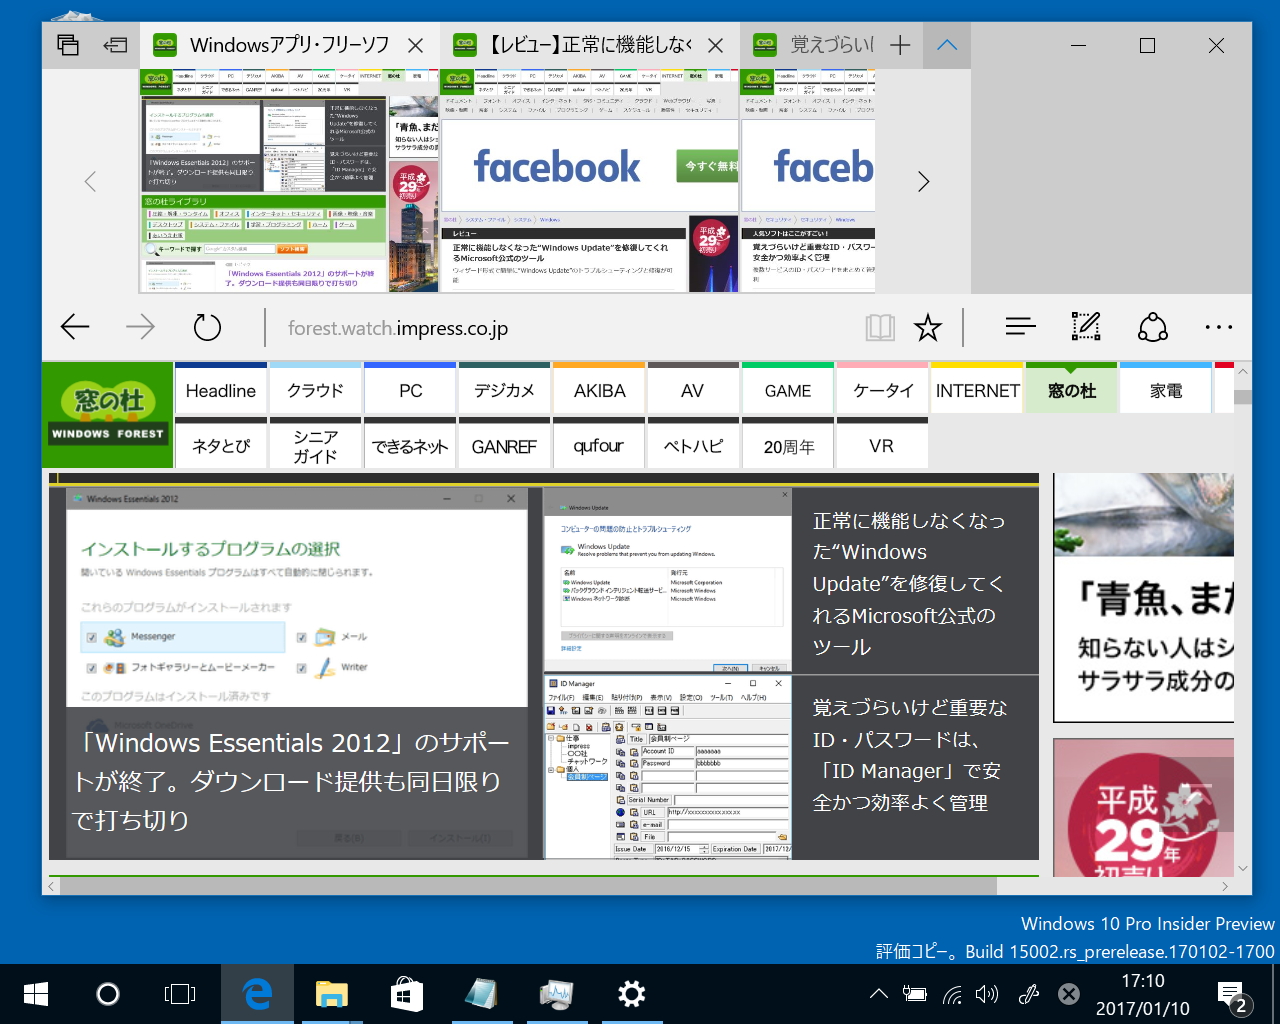1280x1024 pixels.
Task: Open the Headline section of the site
Action: (x=220, y=390)
